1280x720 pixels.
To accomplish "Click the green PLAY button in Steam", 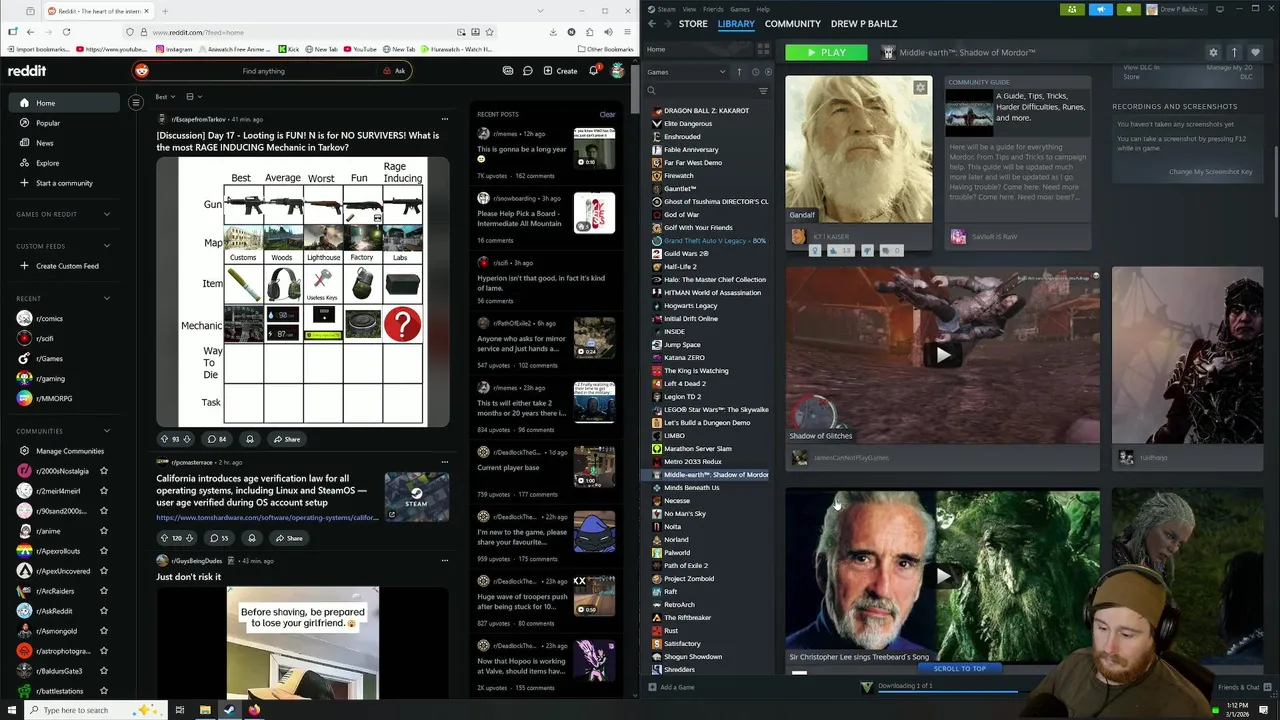I will [826, 52].
